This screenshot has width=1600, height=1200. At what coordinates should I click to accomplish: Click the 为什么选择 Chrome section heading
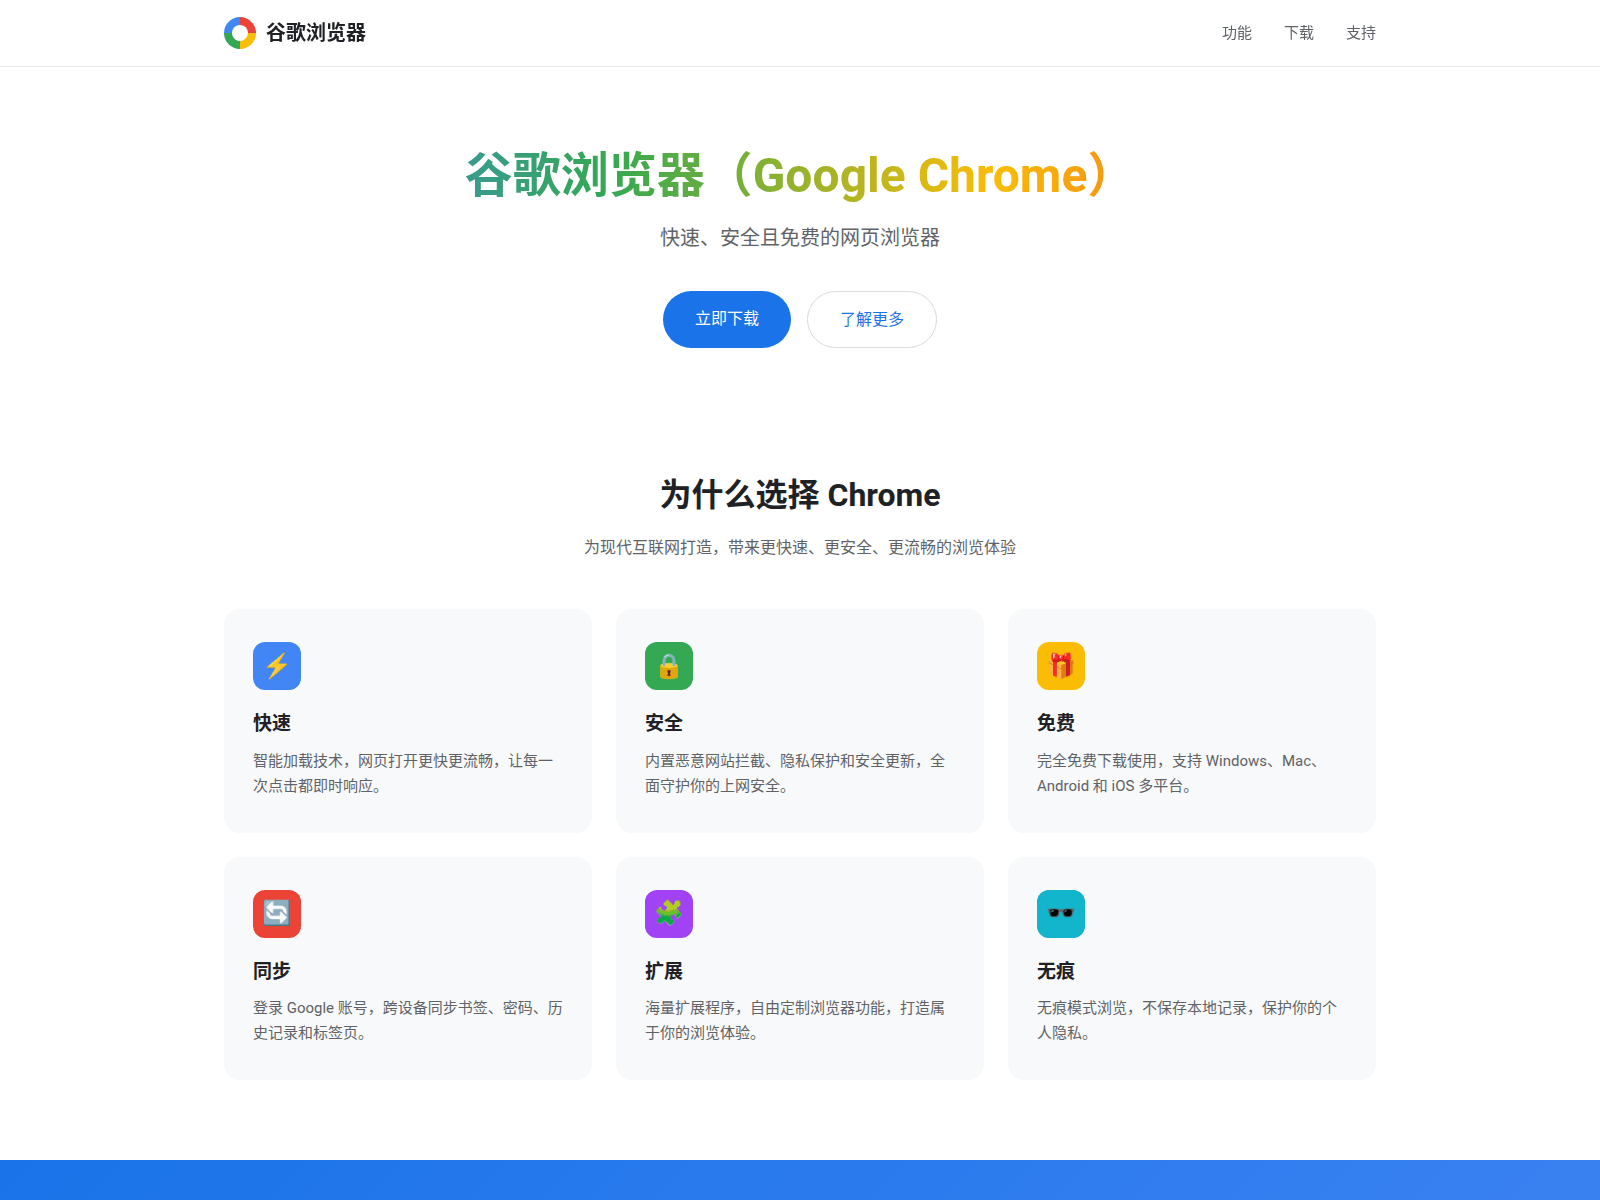tap(800, 494)
